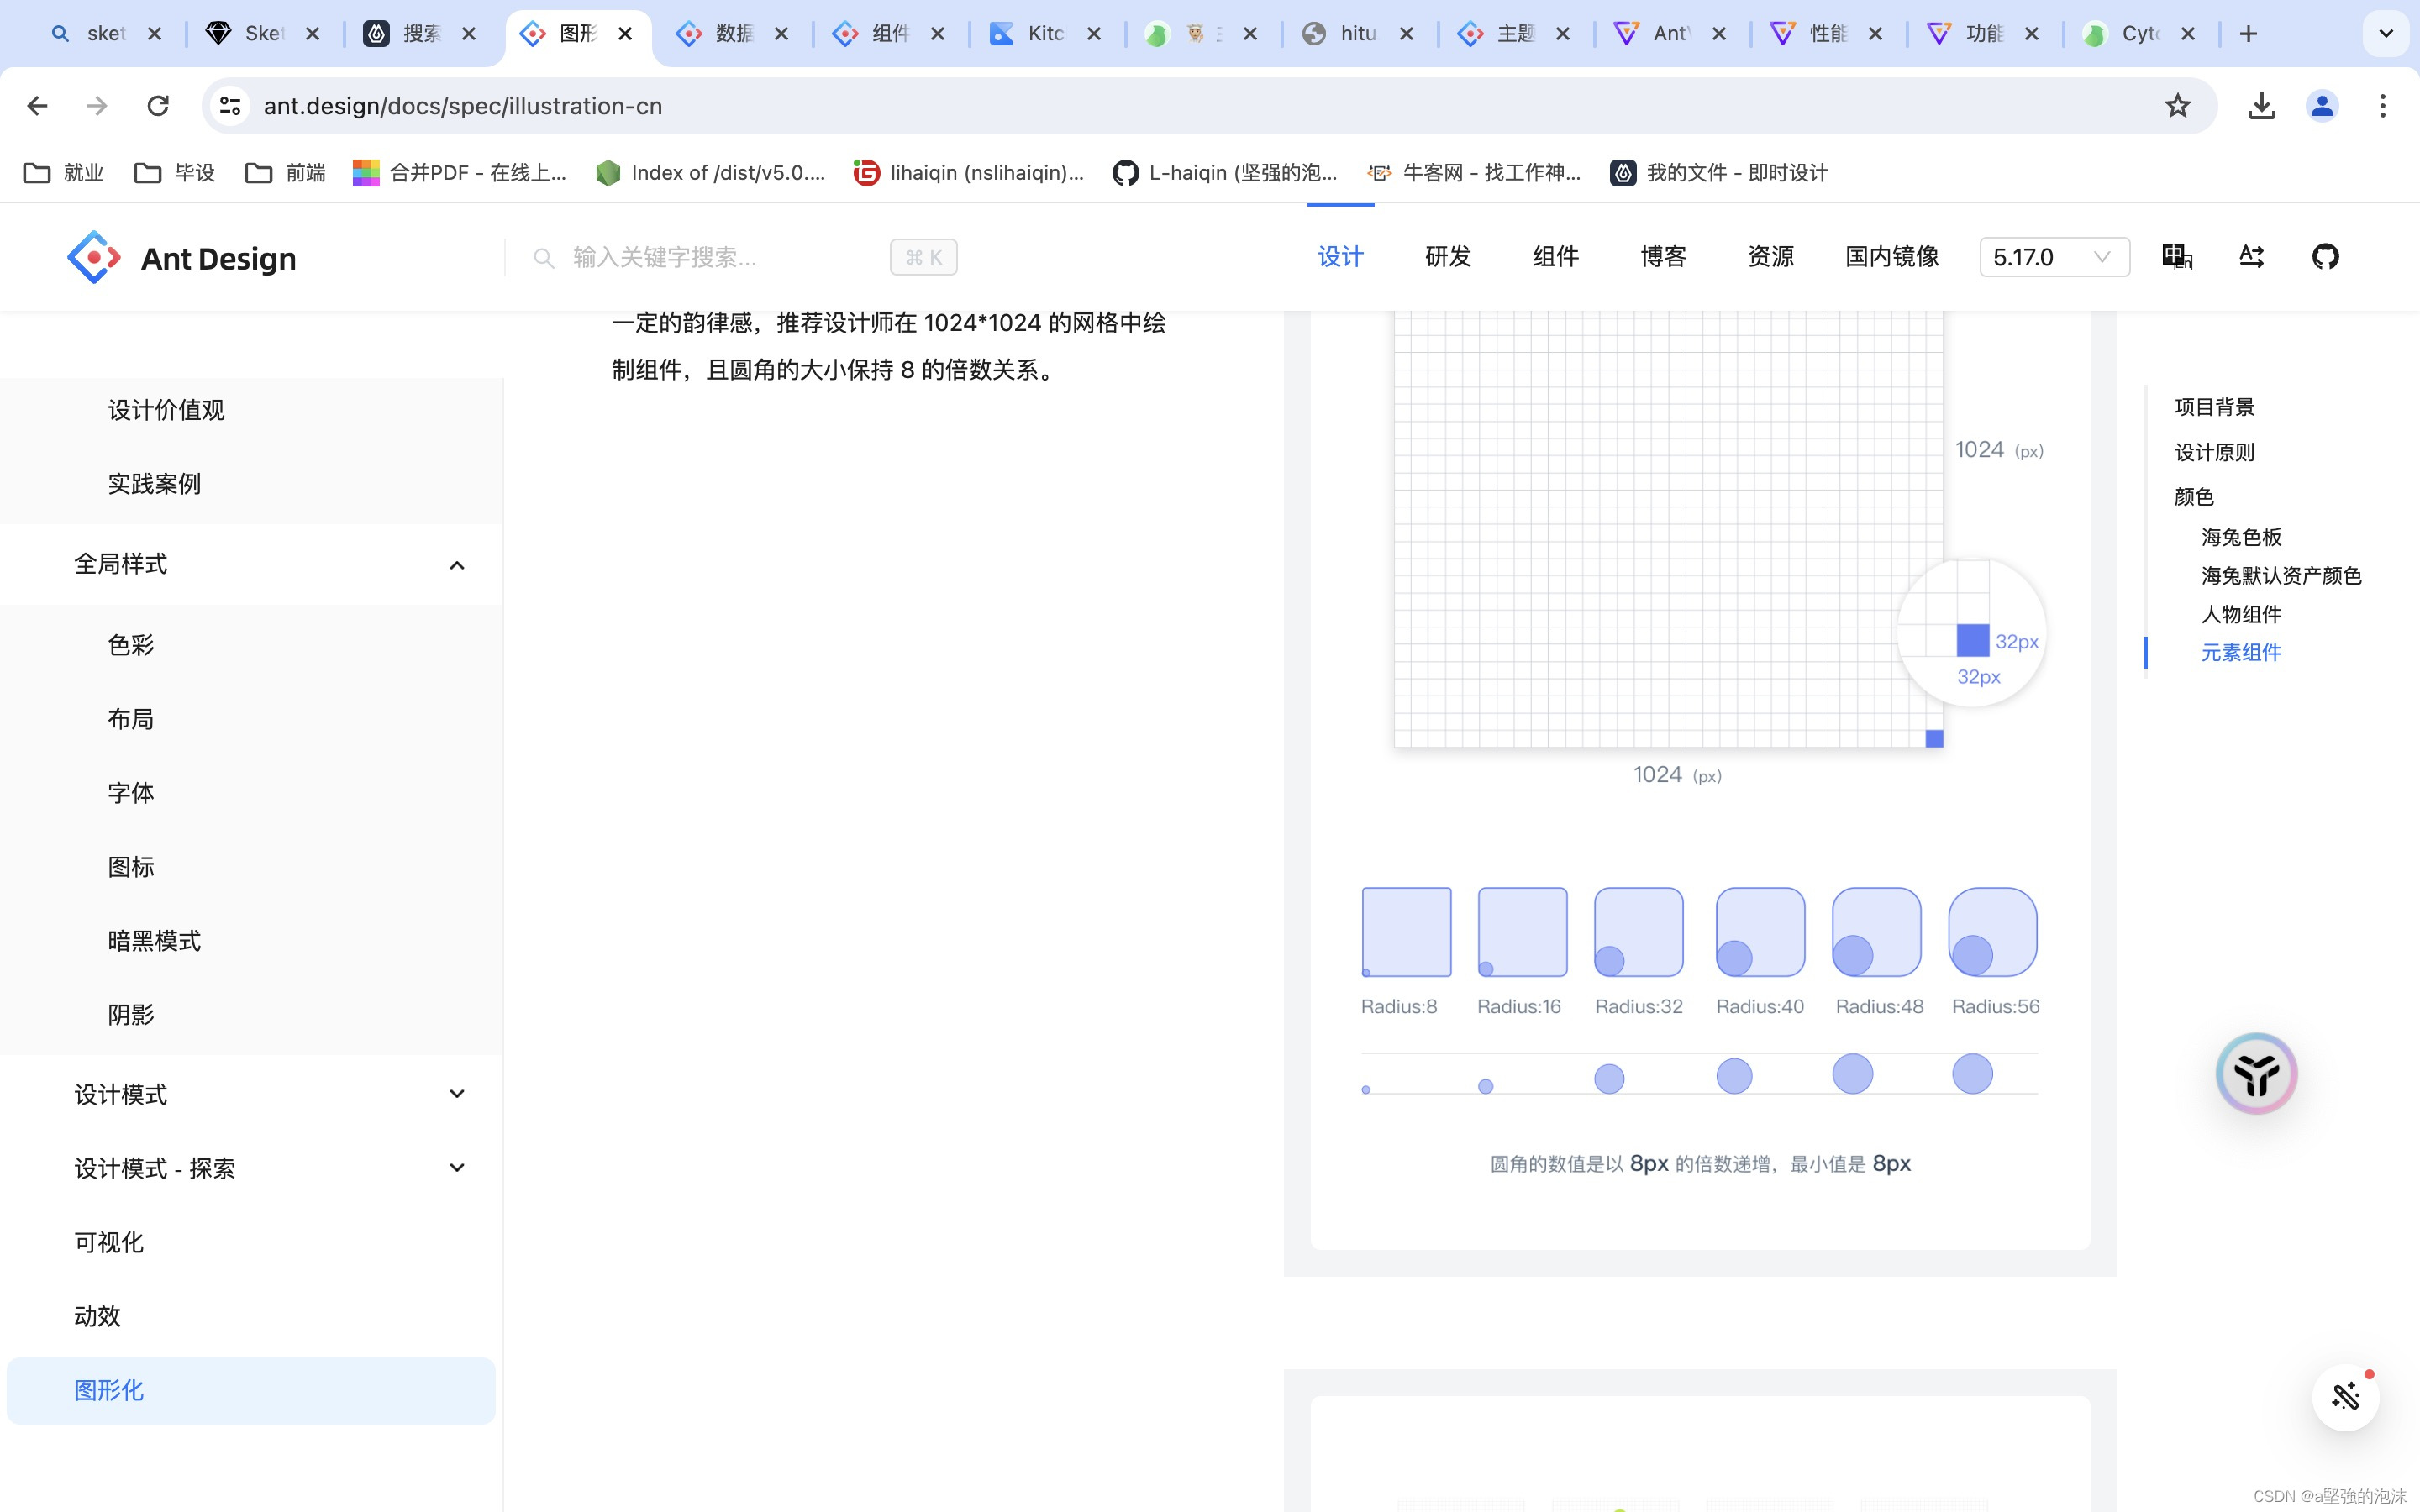This screenshot has width=2420, height=1512.
Task: Open the version 5.17.0 dropdown
Action: [x=2054, y=257]
